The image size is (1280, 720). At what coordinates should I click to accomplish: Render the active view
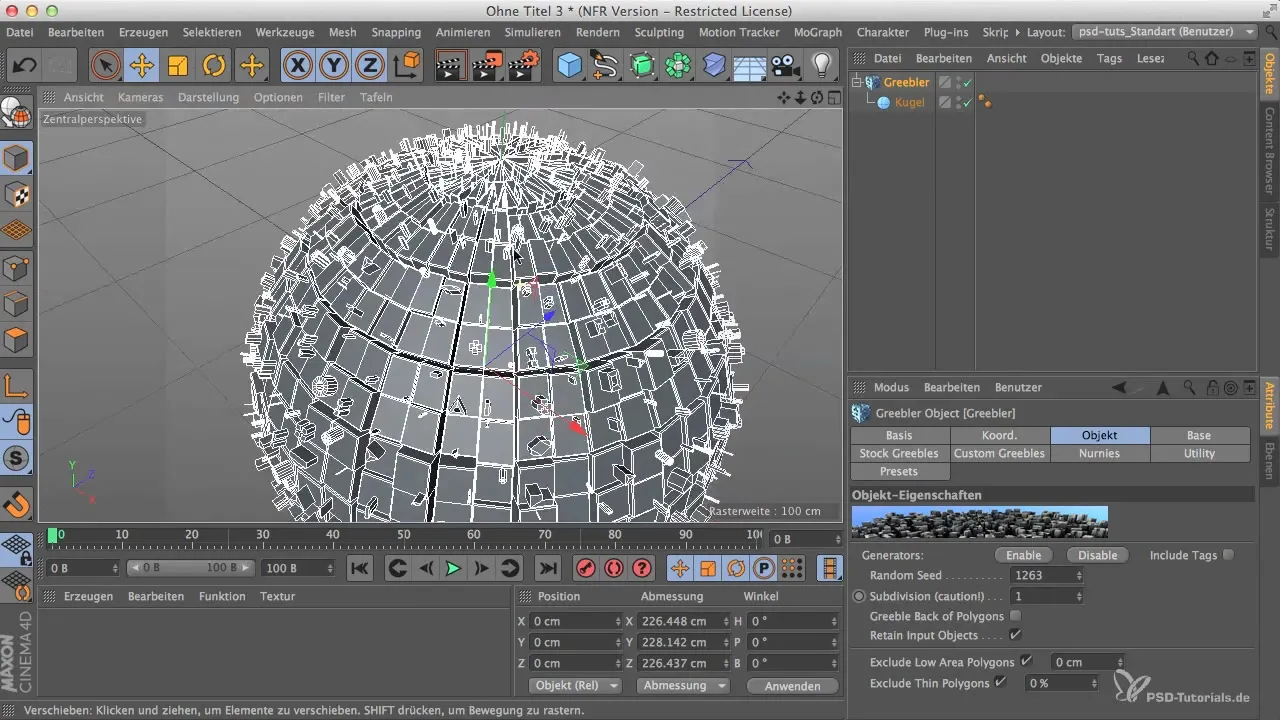pos(452,66)
